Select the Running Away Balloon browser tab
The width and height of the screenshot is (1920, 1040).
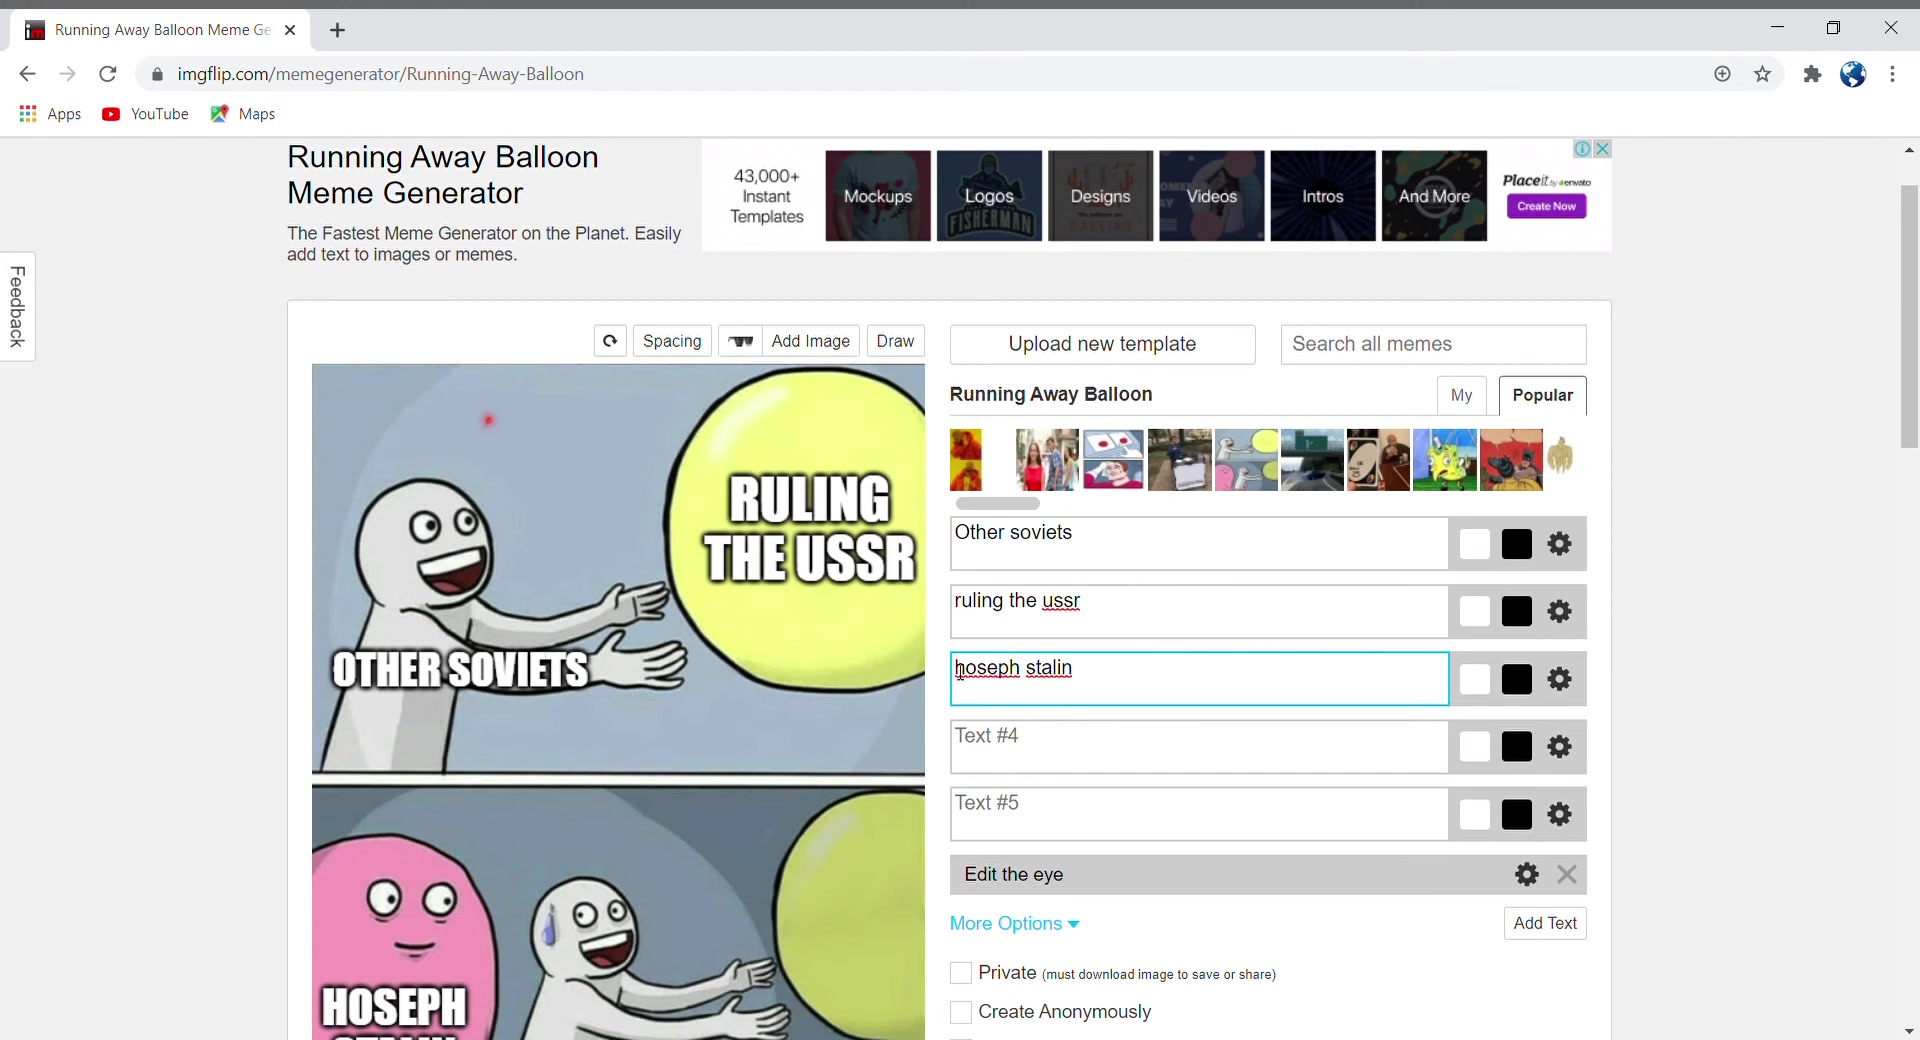pyautogui.click(x=160, y=30)
